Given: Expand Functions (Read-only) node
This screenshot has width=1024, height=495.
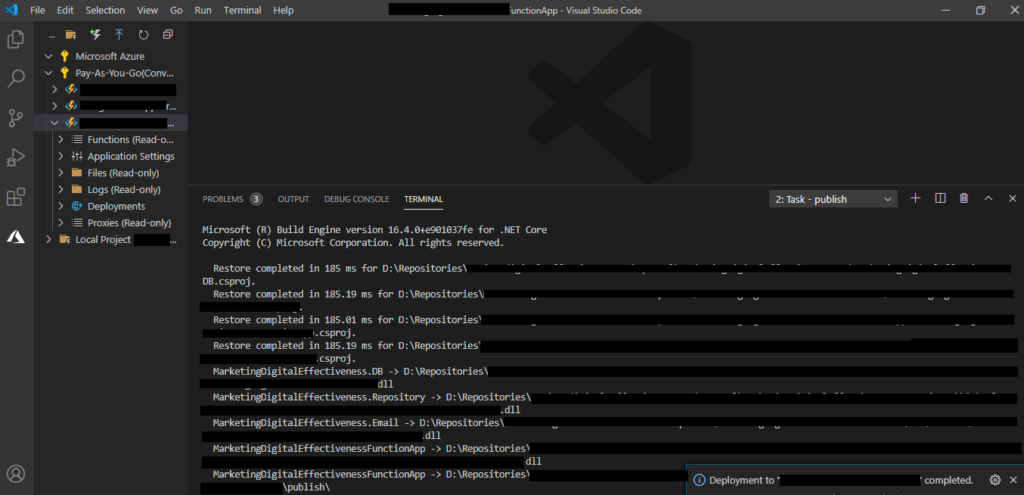Looking at the screenshot, I should coord(61,139).
